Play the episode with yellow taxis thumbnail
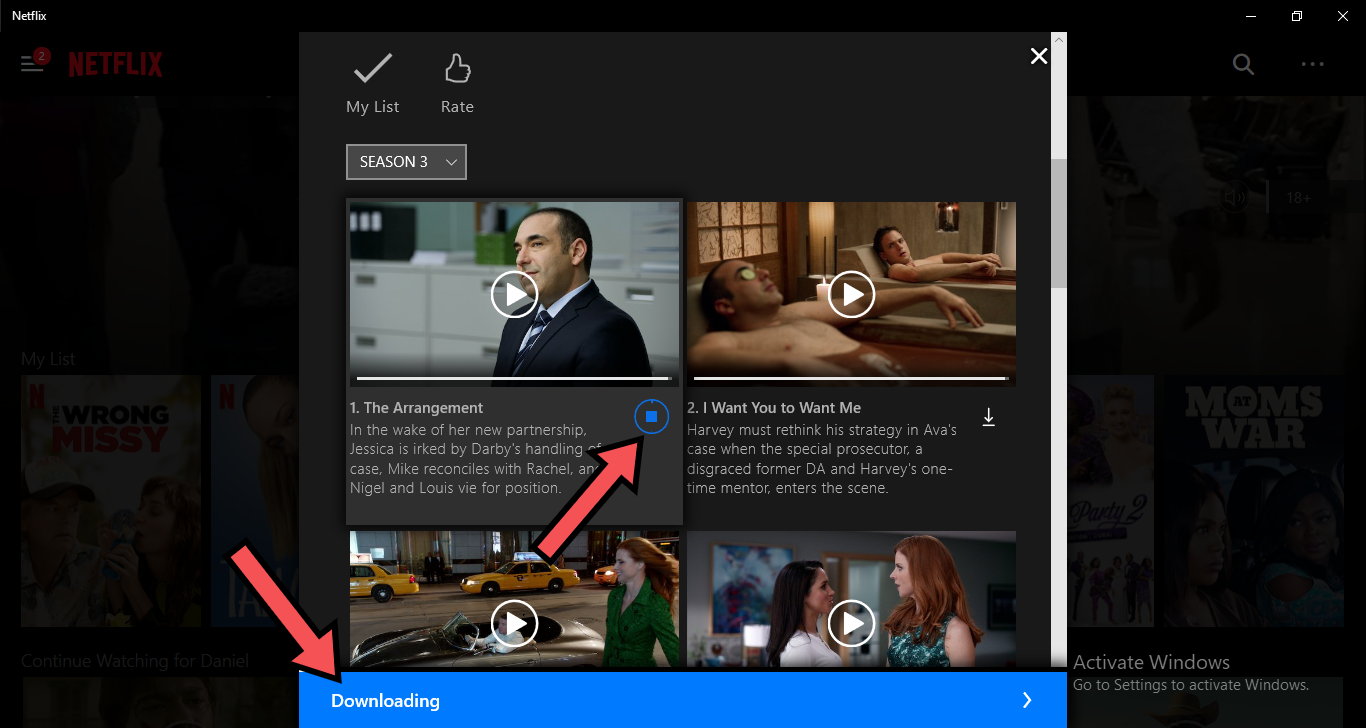This screenshot has height=728, width=1366. (514, 624)
